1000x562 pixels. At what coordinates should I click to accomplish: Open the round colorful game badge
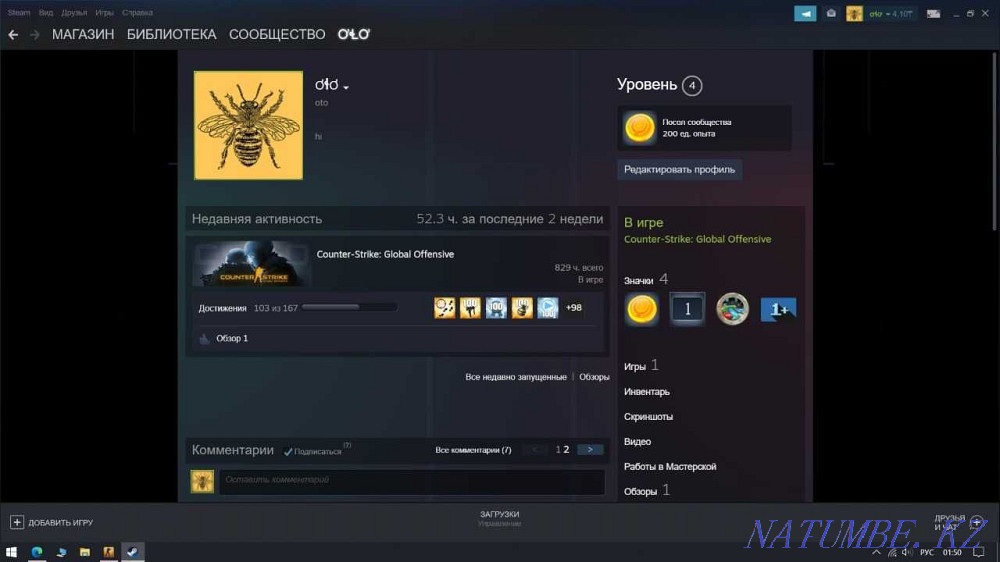(732, 309)
